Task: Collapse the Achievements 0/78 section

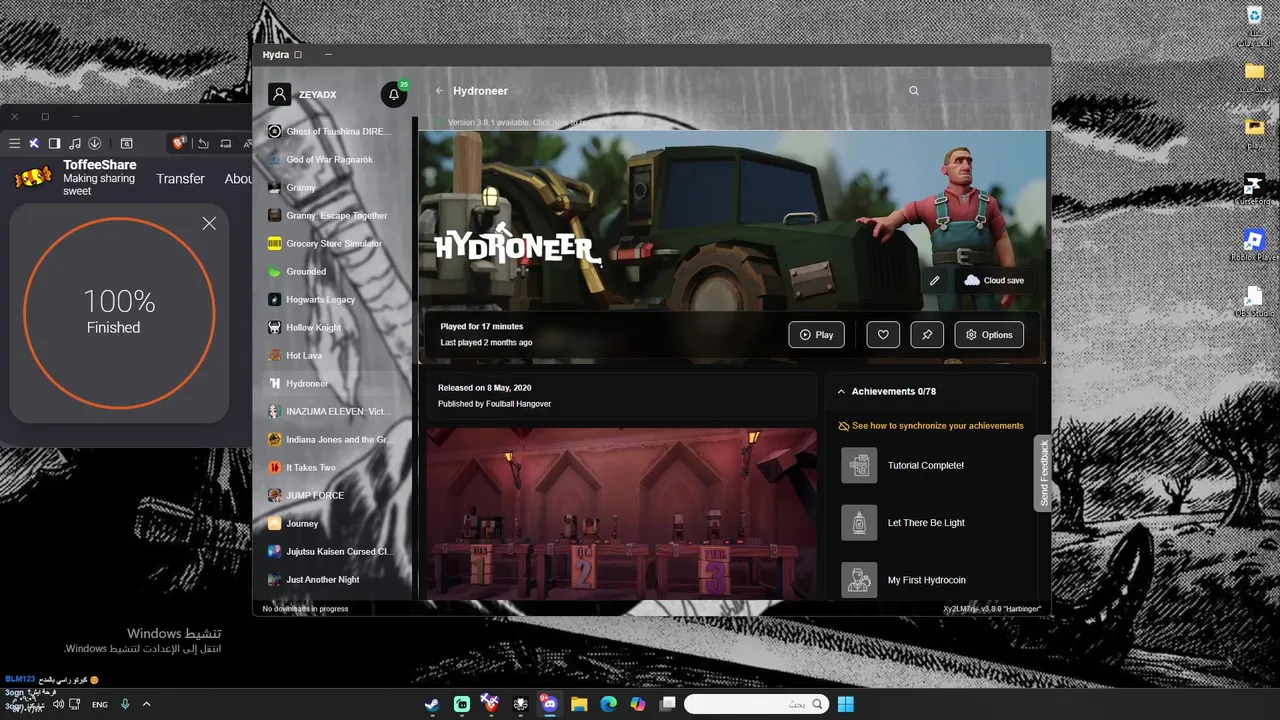Action: (841, 392)
